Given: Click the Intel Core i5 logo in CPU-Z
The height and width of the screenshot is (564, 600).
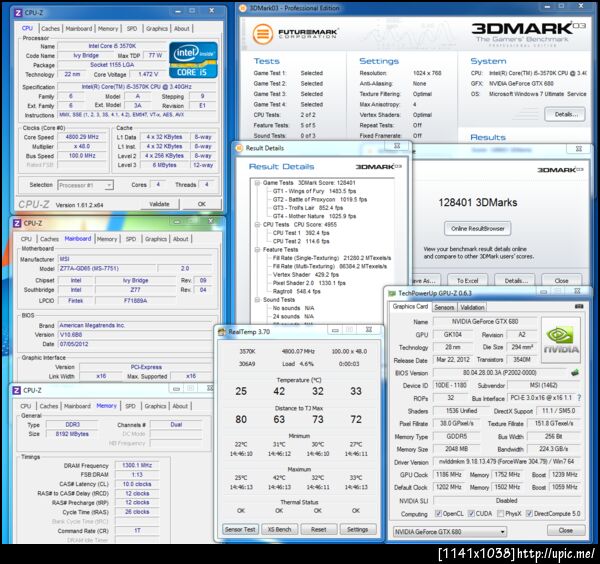Looking at the screenshot, I should (193, 60).
